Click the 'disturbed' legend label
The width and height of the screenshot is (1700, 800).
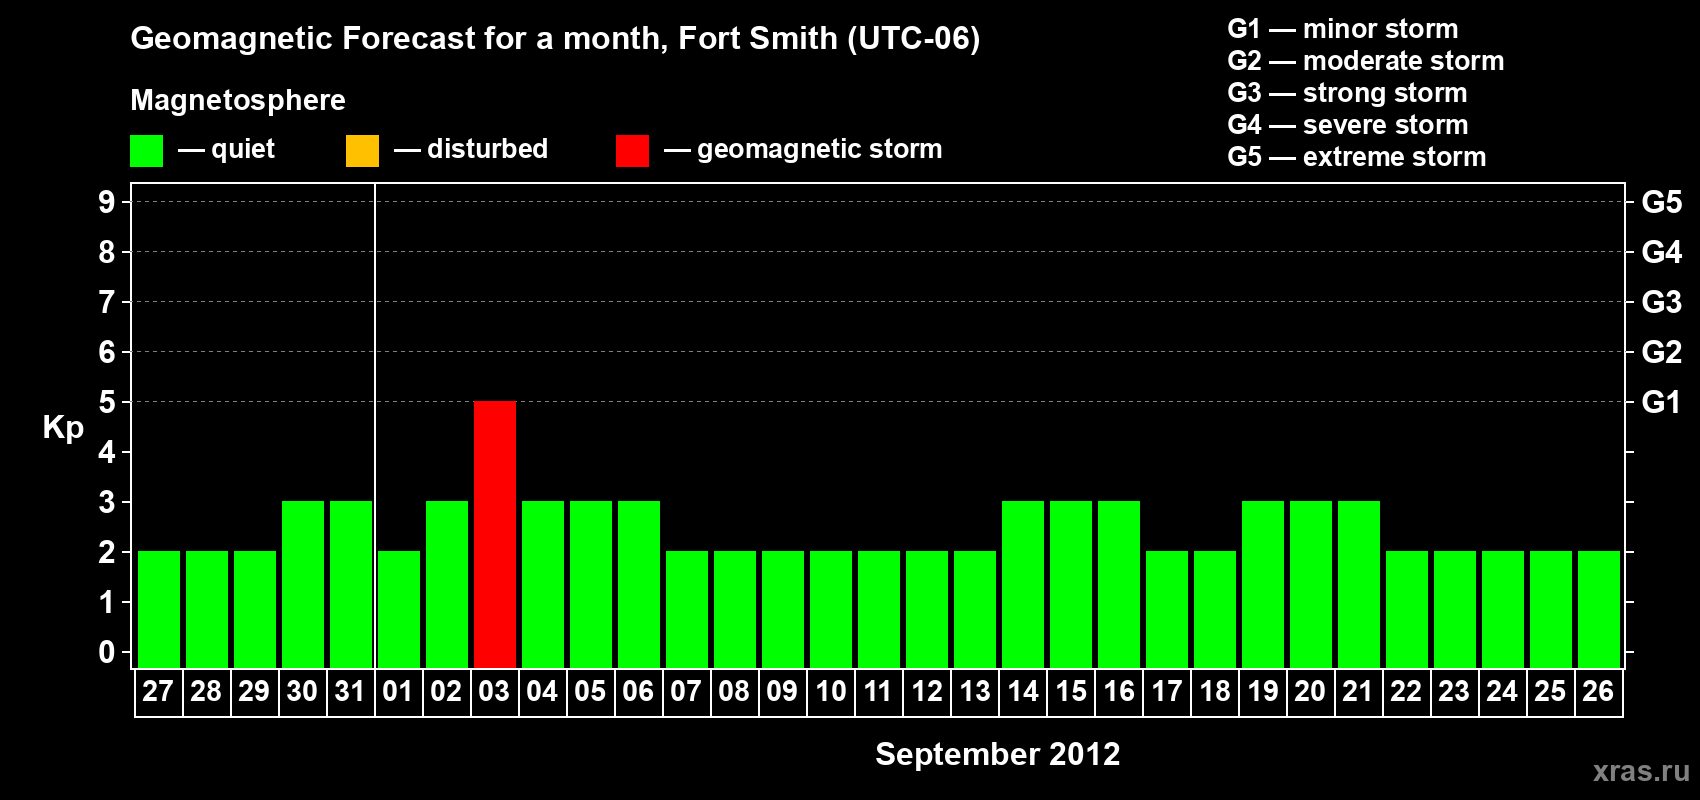(487, 149)
